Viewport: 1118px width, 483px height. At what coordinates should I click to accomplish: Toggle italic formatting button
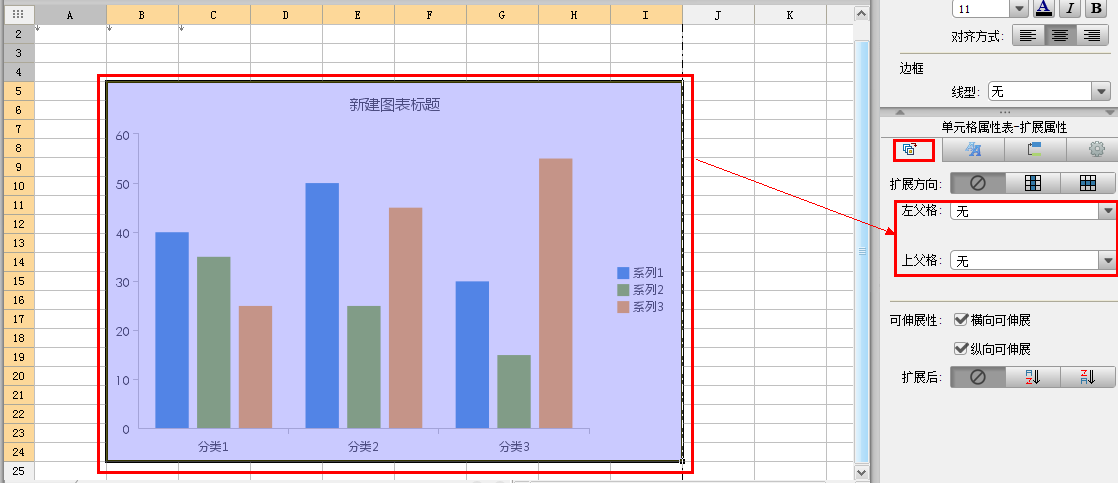(x=1070, y=8)
